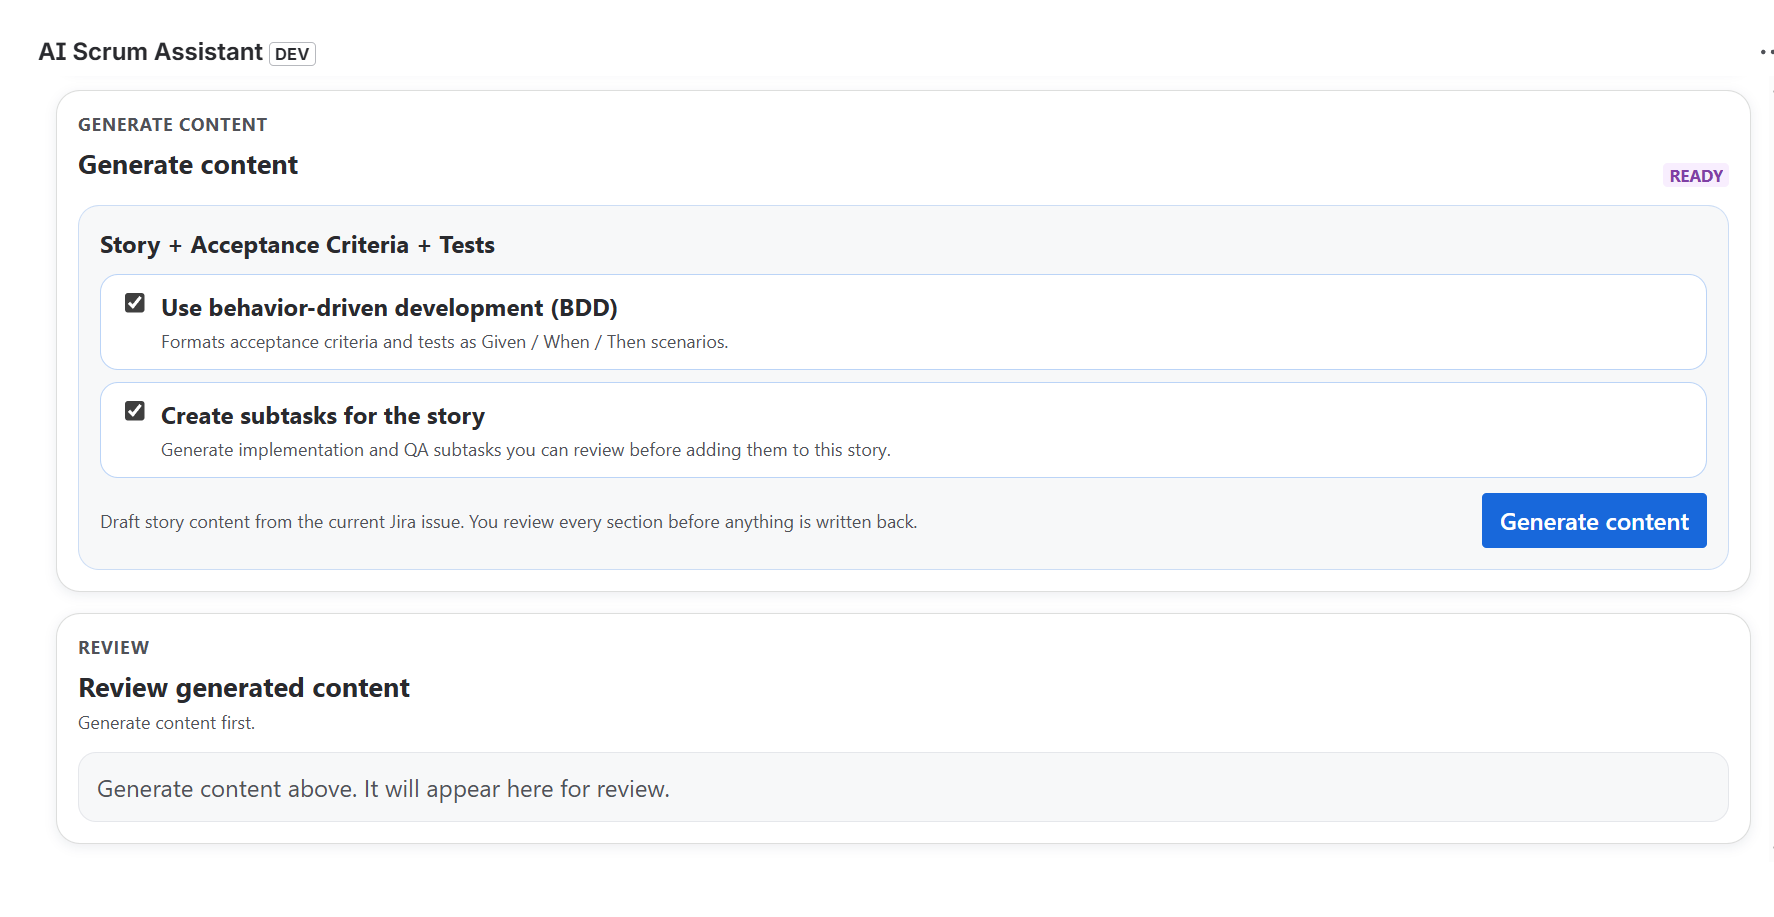The image size is (1774, 917).
Task: Switch to the Review generated content heading
Action: click(243, 688)
